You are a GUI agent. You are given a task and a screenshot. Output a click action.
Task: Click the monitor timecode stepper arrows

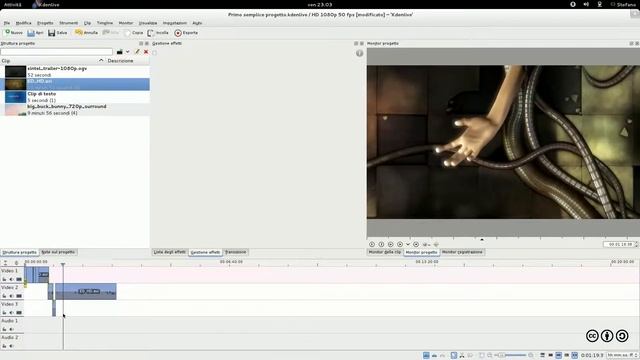[x=636, y=244]
